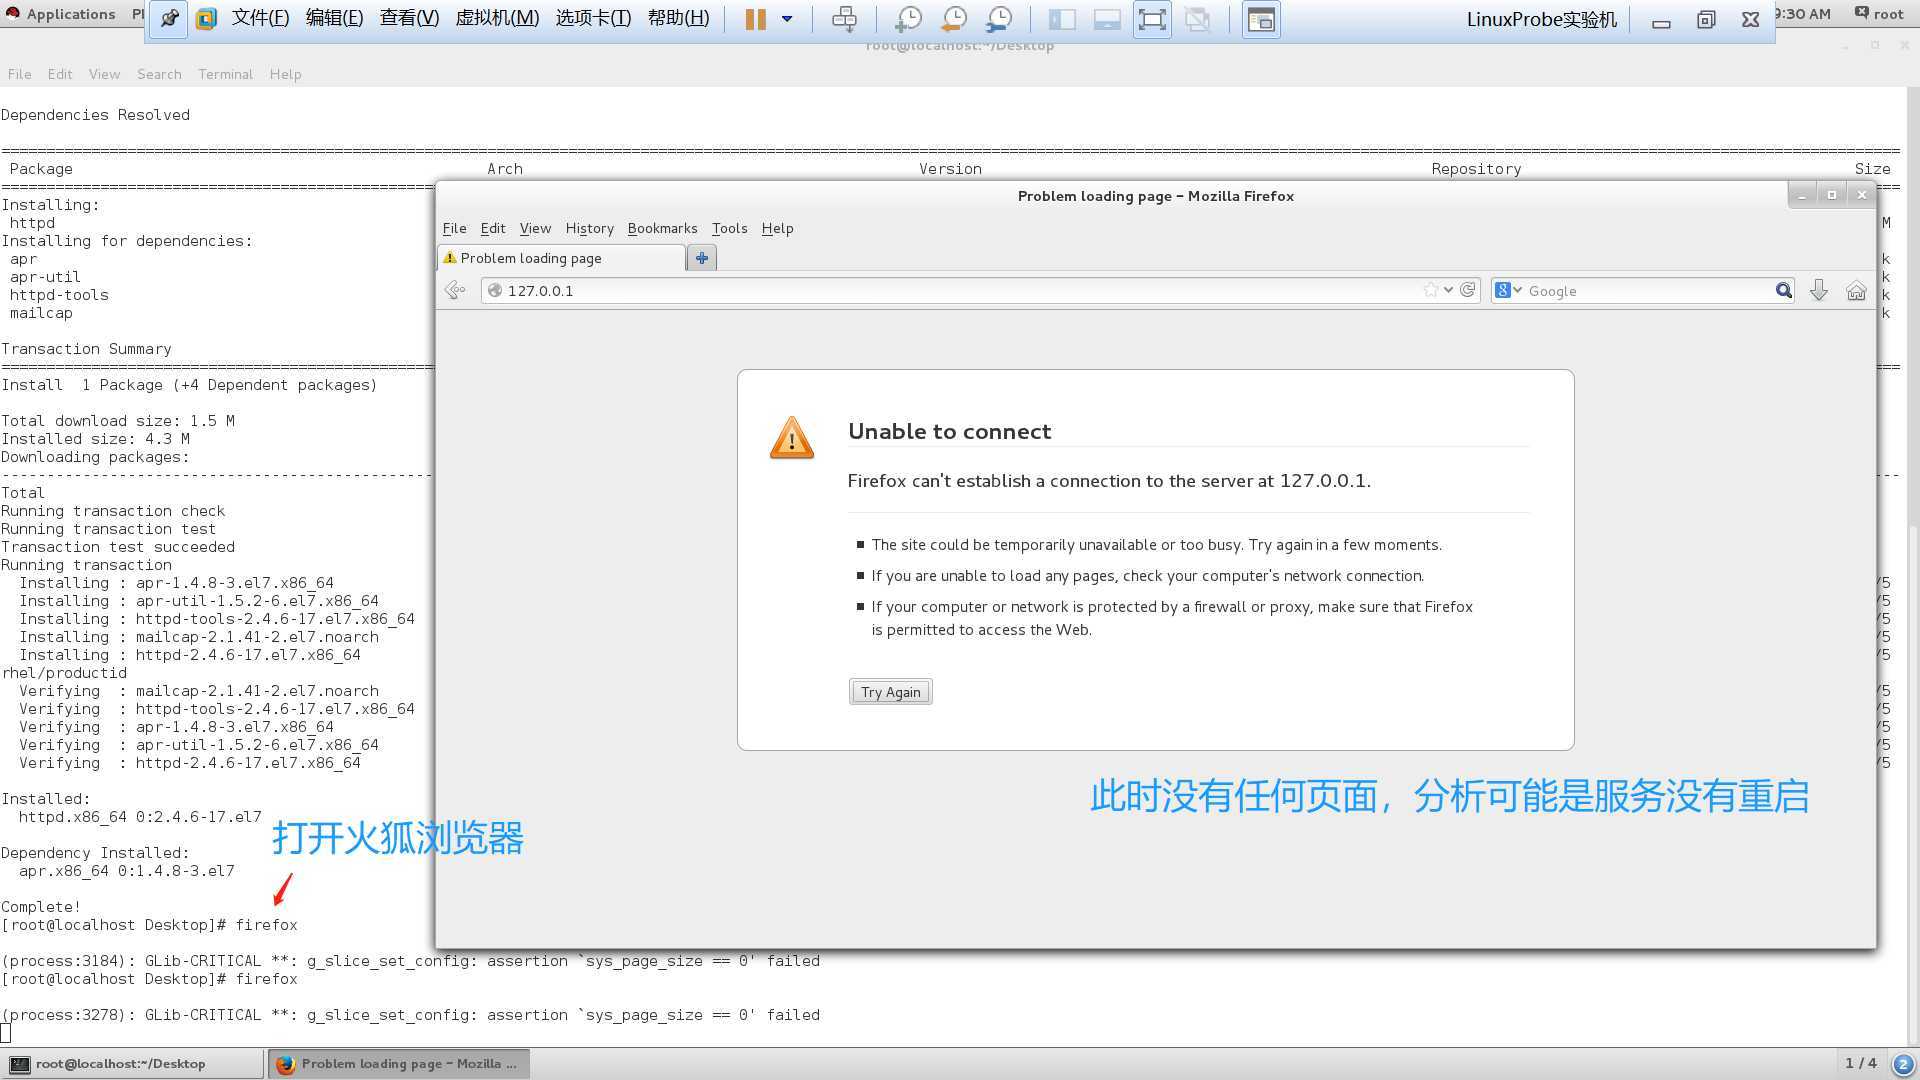The height and width of the screenshot is (1080, 1920).
Task: Click the pin icon on VMware toolbar
Action: coord(168,19)
